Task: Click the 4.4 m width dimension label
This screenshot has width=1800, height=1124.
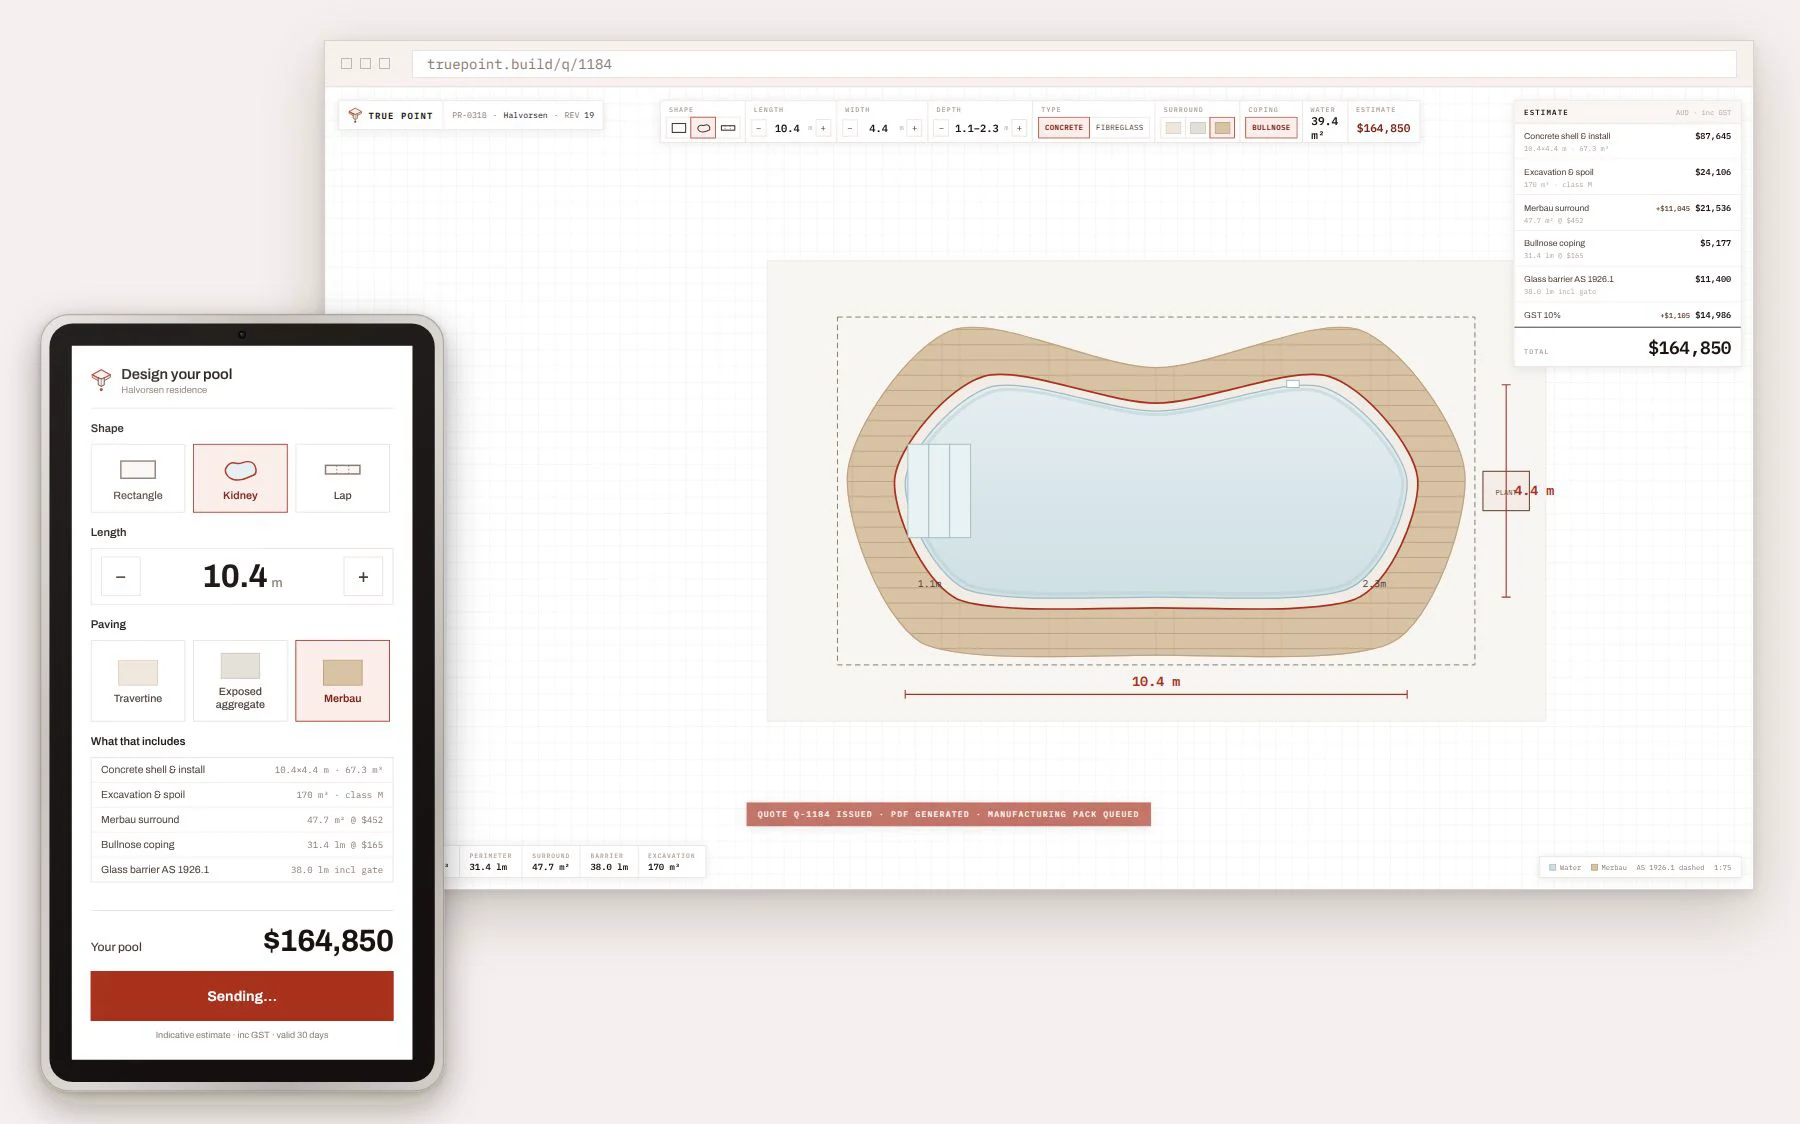Action: (x=1534, y=491)
